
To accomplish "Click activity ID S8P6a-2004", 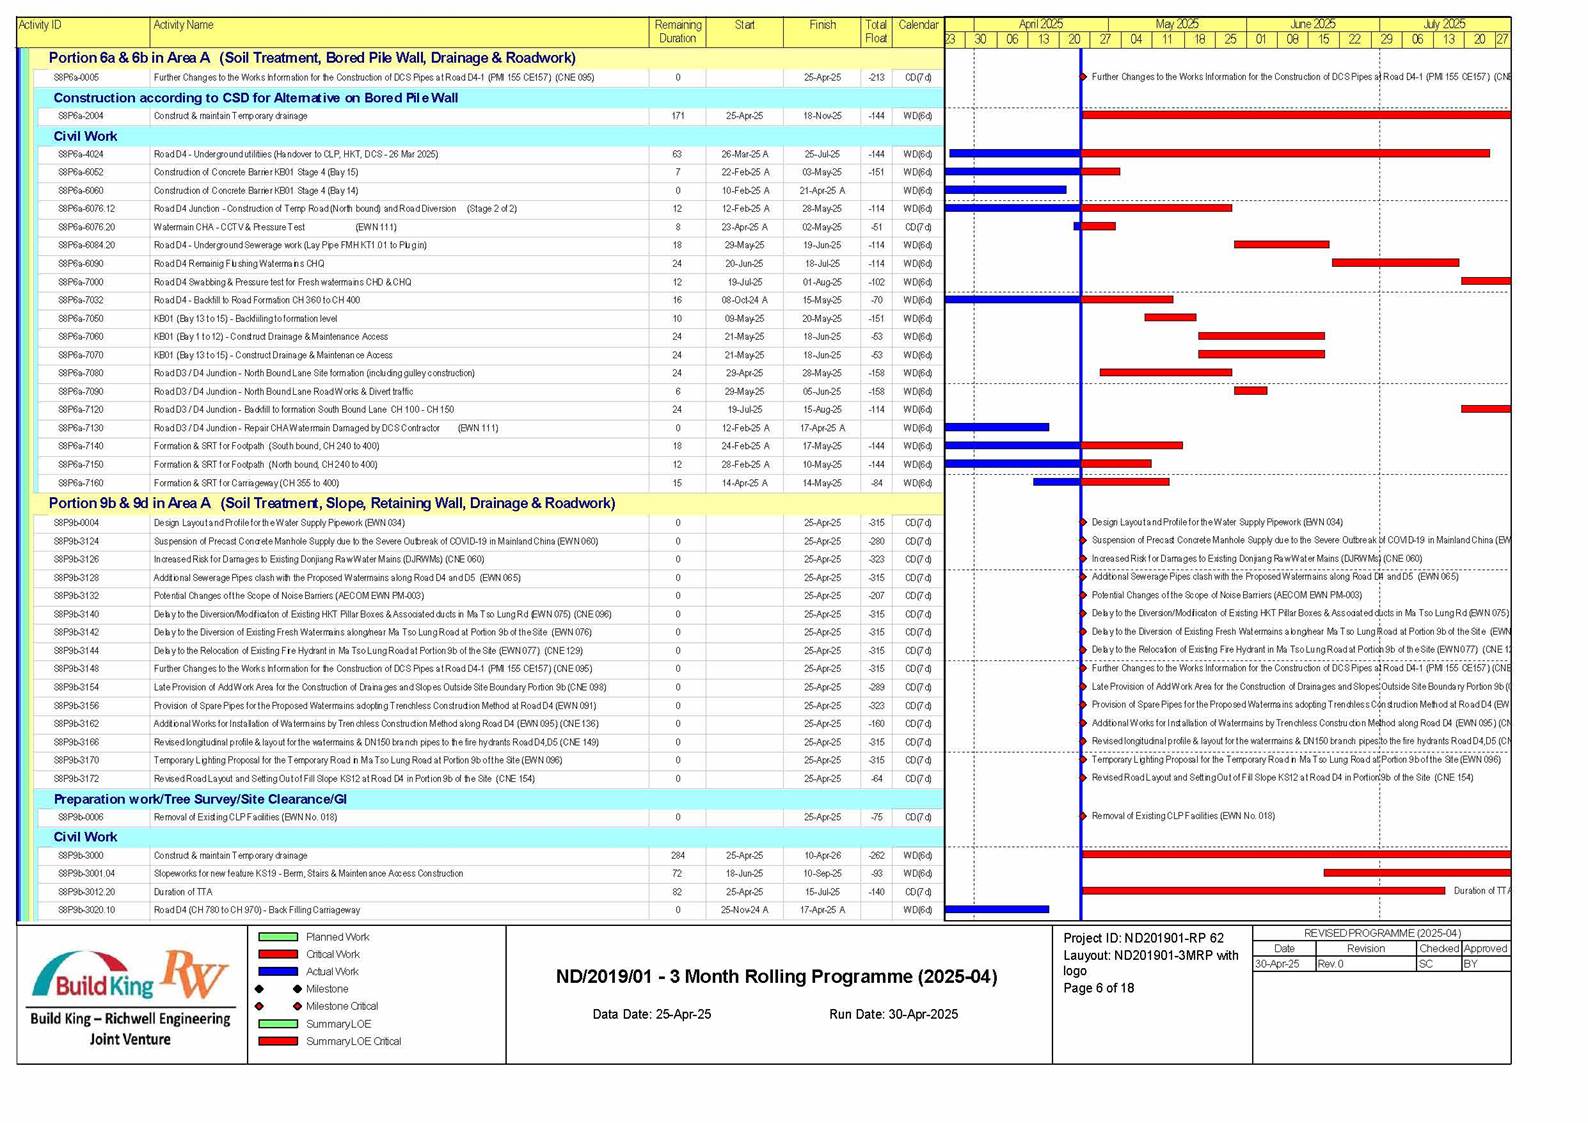I will point(79,116).
